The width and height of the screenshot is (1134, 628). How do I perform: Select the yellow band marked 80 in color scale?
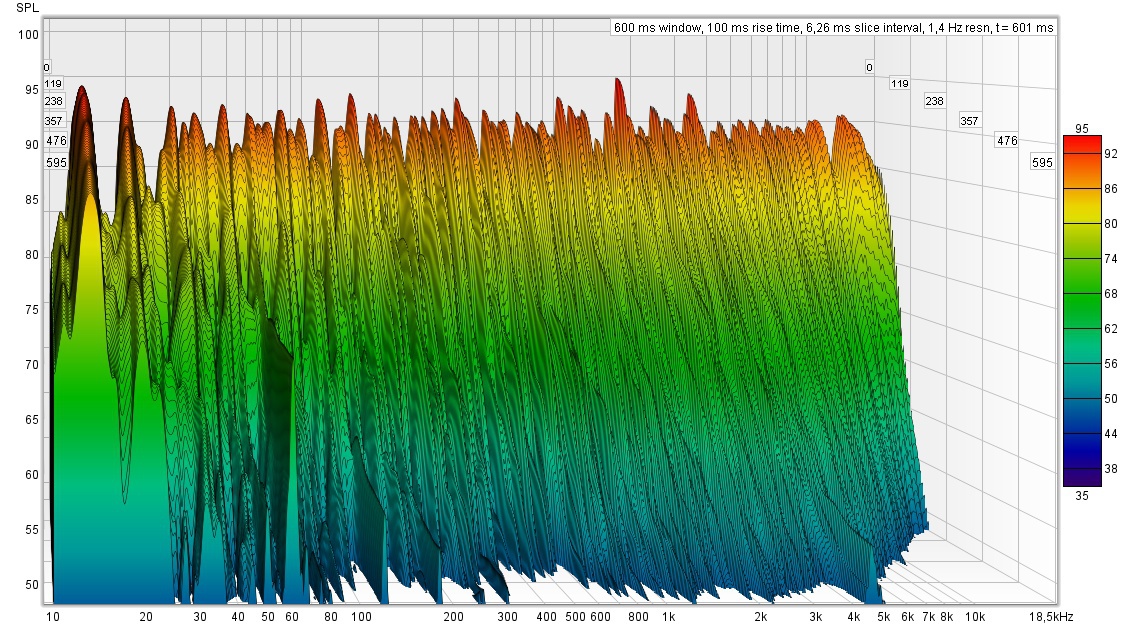(1082, 223)
